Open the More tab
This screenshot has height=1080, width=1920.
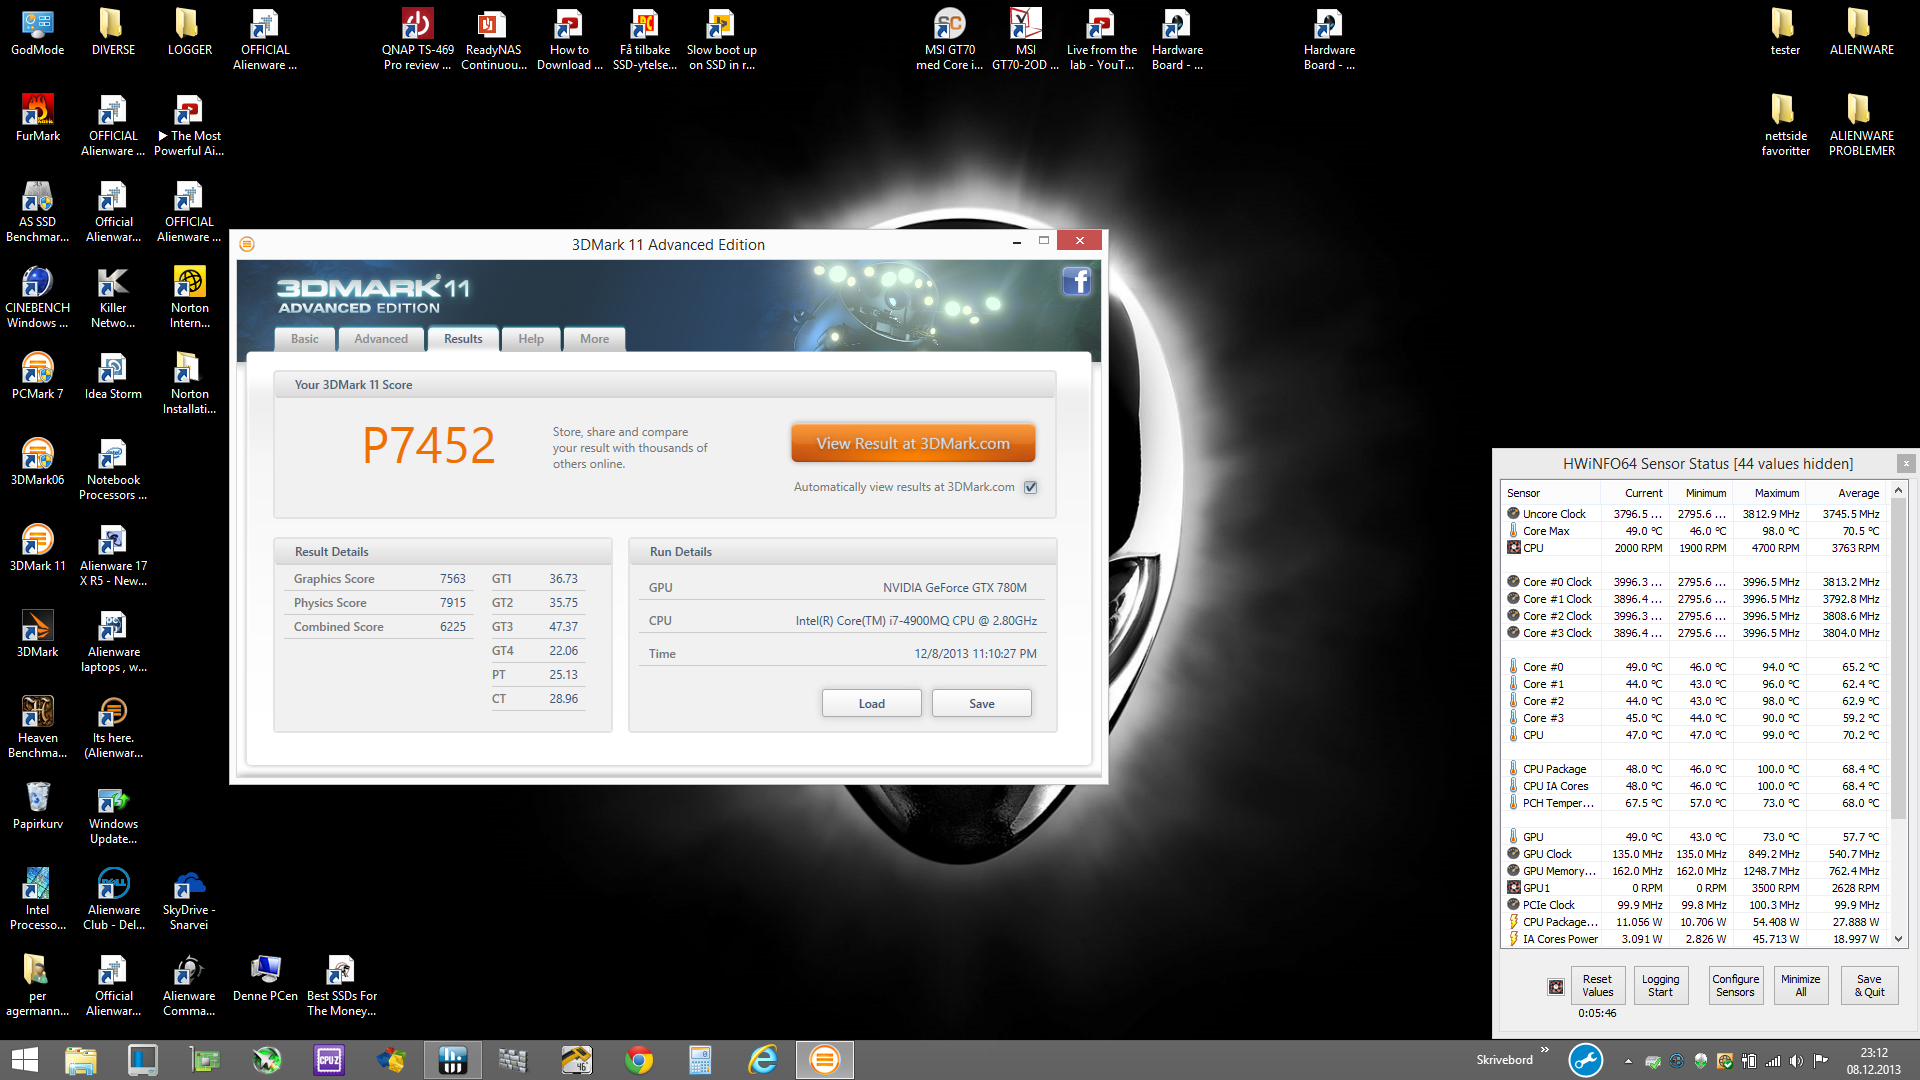click(594, 339)
